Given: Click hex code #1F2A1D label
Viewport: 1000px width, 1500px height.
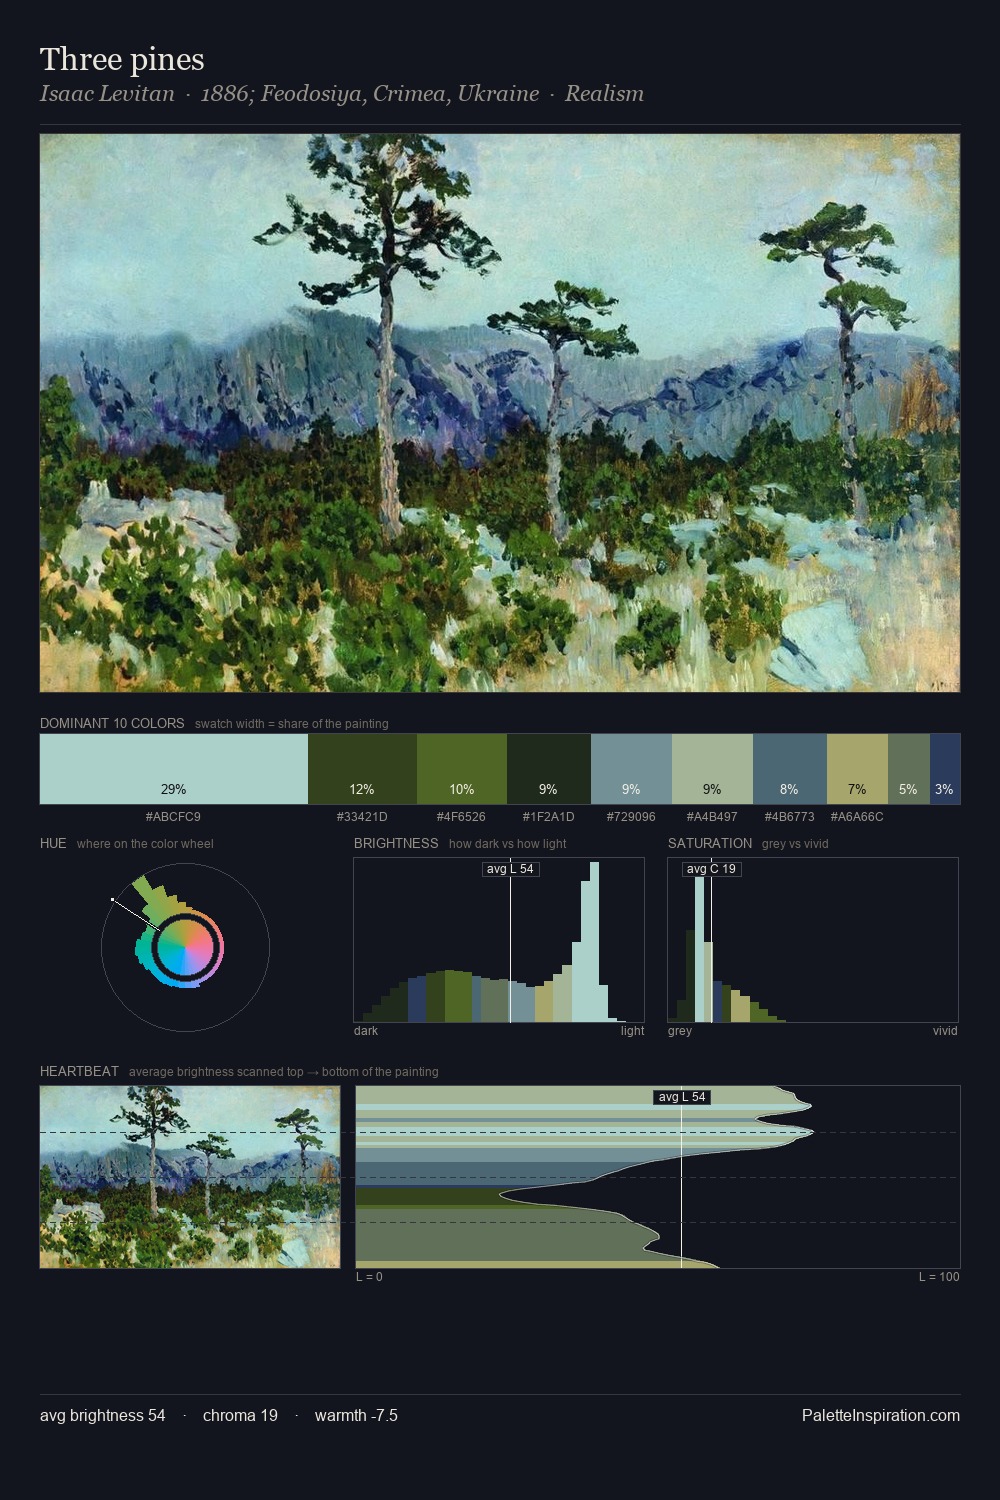Looking at the screenshot, I should coord(548,817).
